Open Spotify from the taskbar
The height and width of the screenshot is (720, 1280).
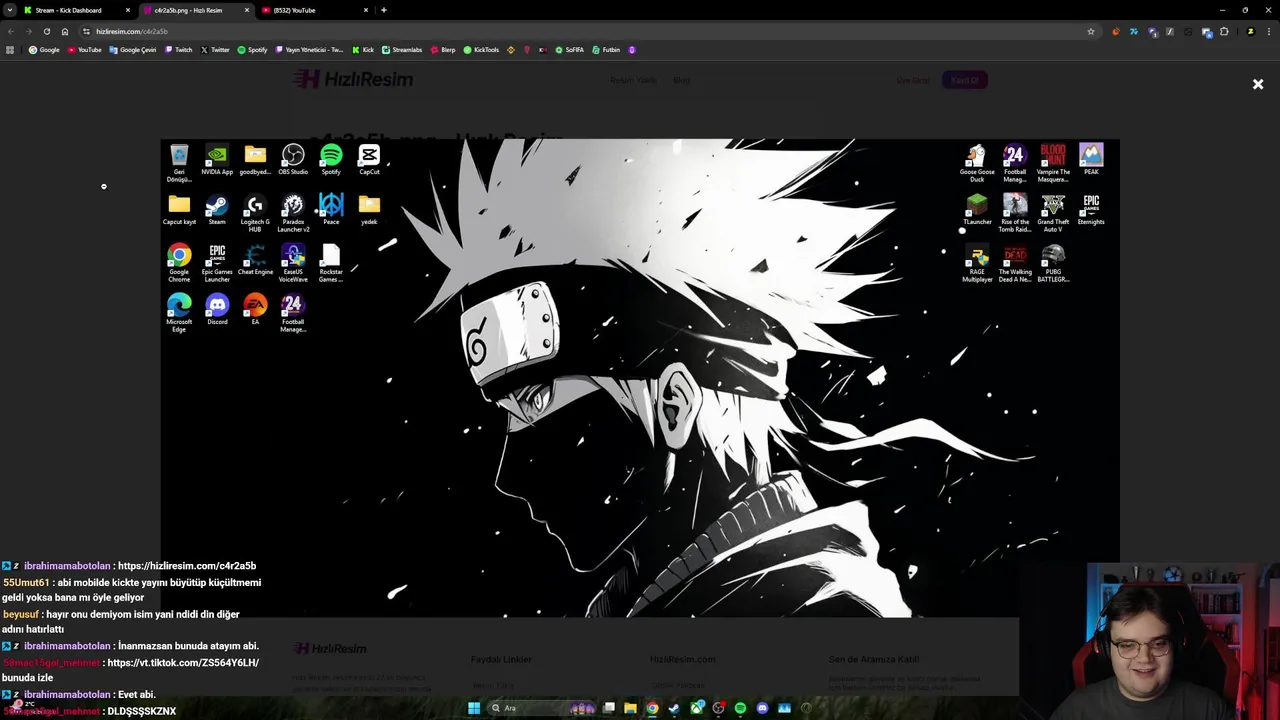click(740, 708)
